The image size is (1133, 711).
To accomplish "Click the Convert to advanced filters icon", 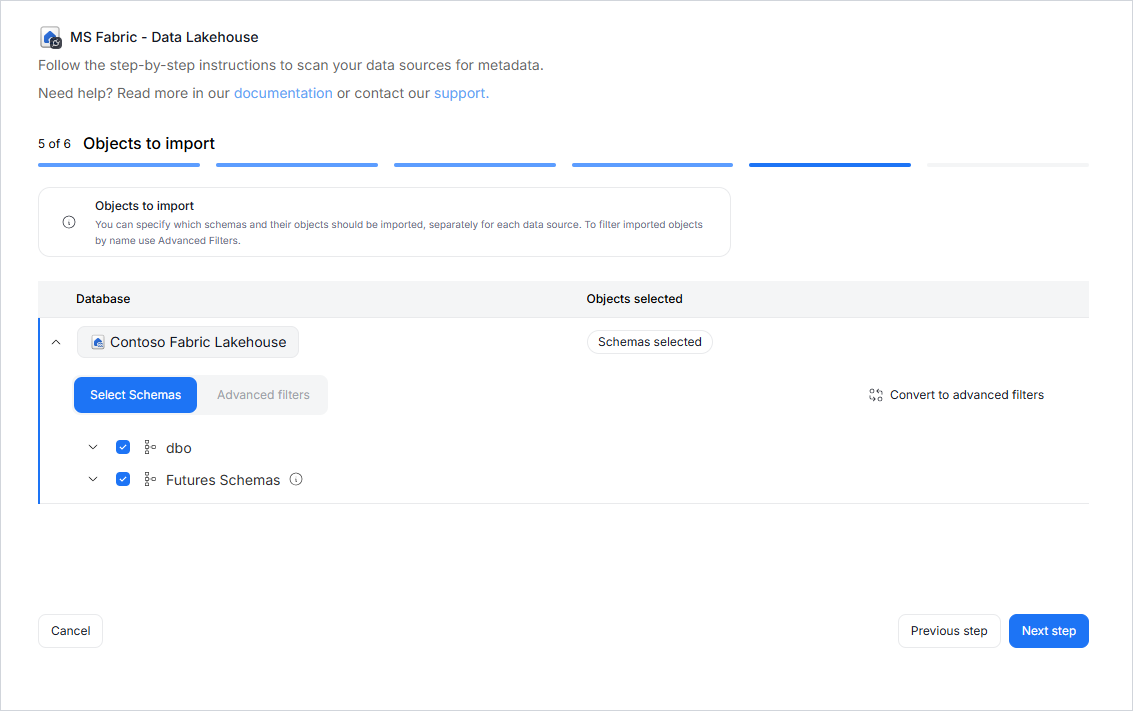I will coord(876,395).
